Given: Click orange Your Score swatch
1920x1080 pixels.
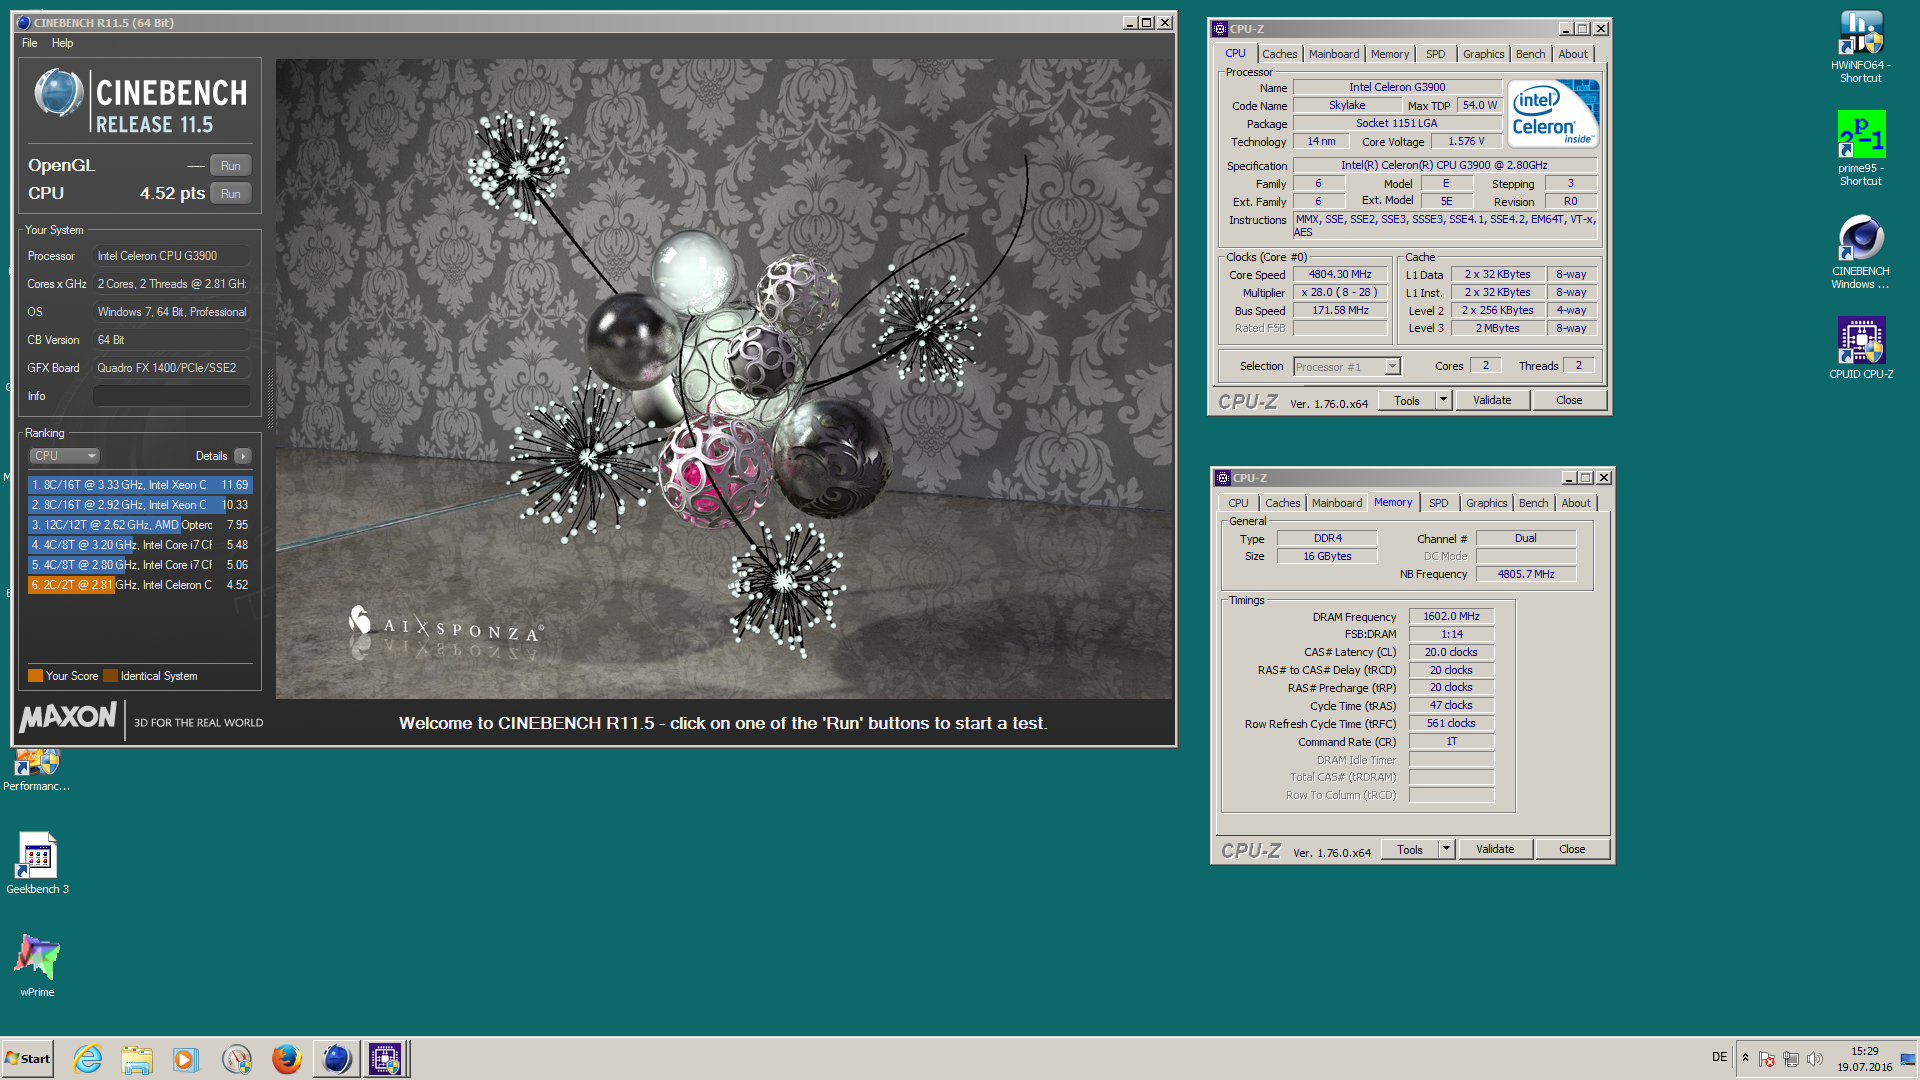Looking at the screenshot, I should pos(35,676).
